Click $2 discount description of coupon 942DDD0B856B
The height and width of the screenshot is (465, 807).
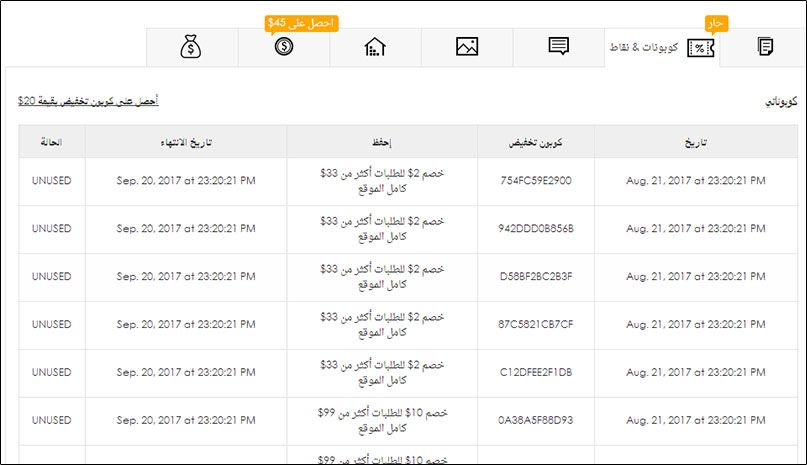click(x=382, y=229)
